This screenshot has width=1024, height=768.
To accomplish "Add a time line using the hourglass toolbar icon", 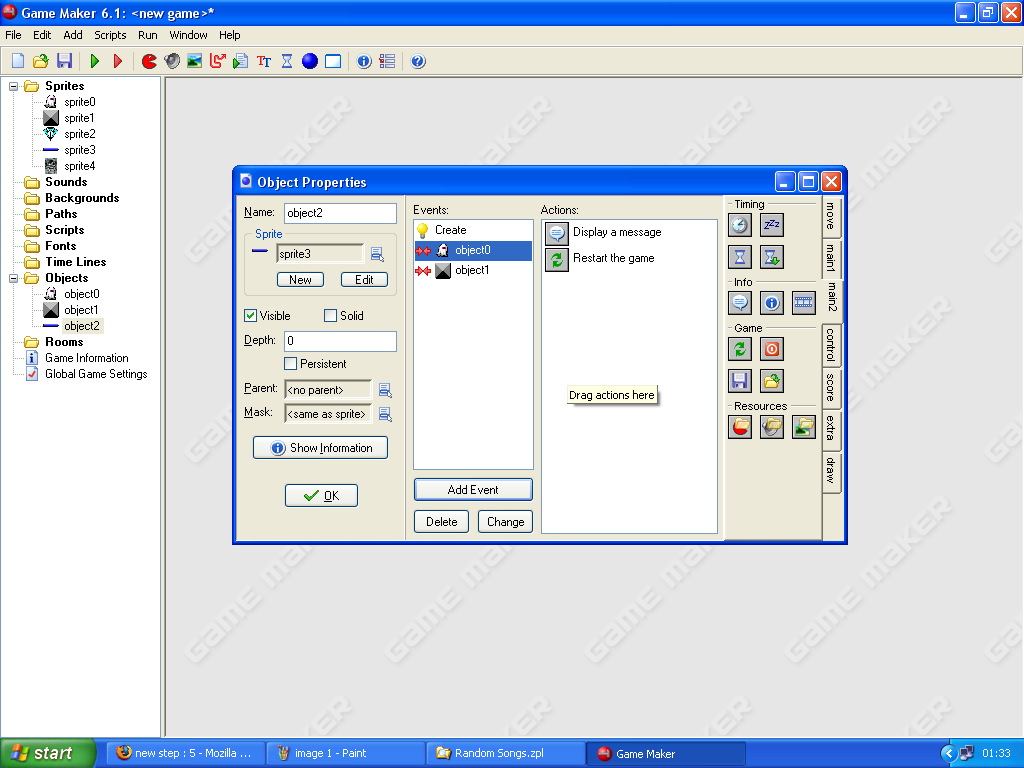I will pyautogui.click(x=287, y=61).
